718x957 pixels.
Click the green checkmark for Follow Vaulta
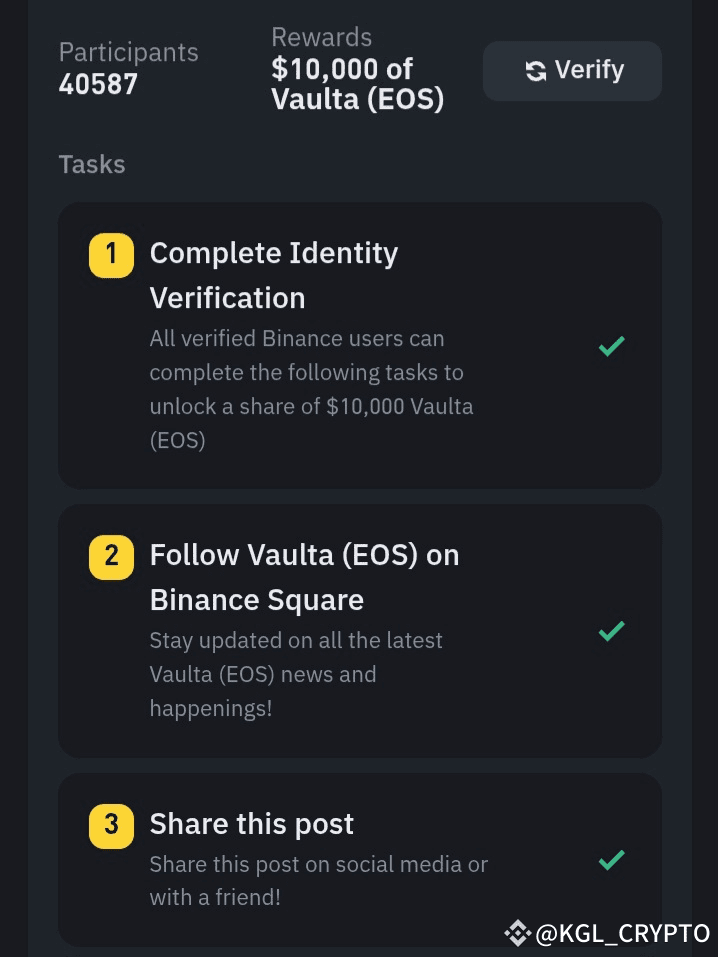click(x=611, y=631)
